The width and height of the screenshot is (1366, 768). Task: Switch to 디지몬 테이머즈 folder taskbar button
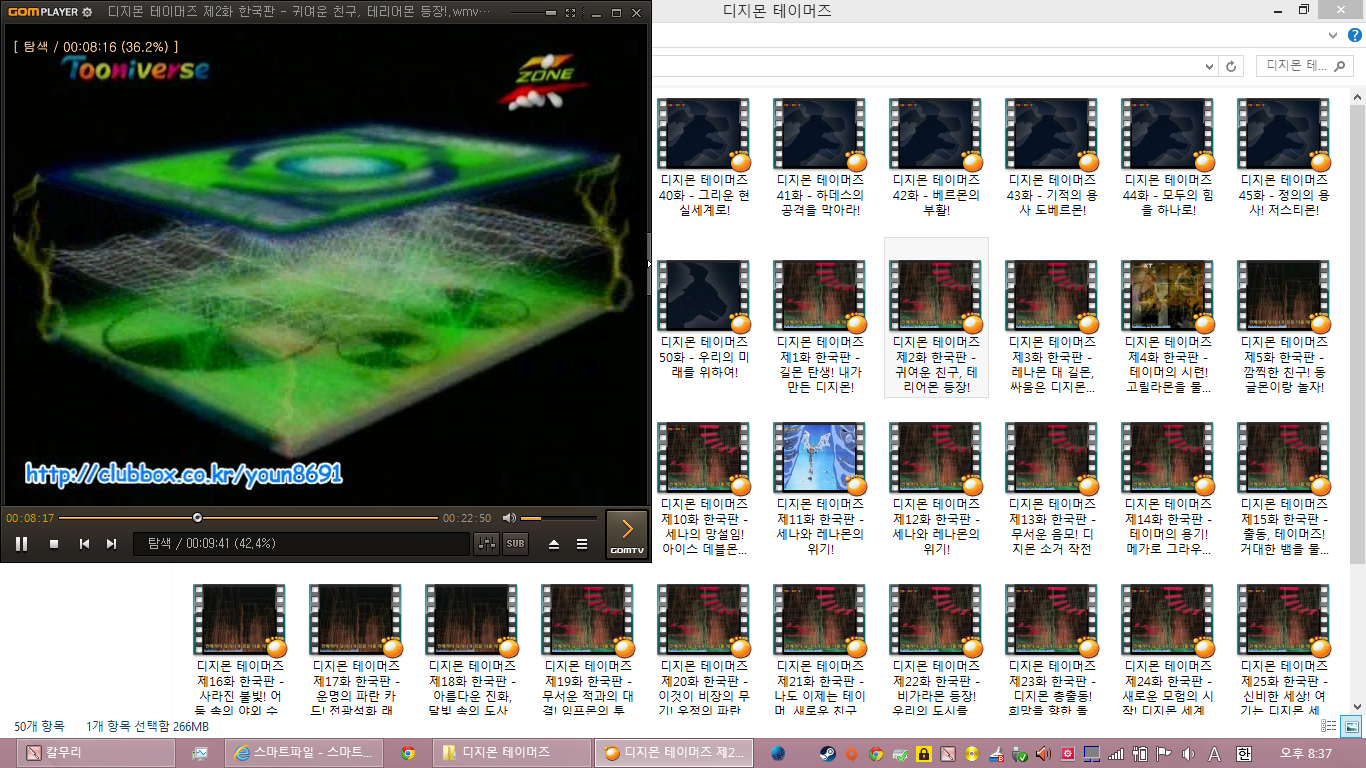tap(514, 753)
